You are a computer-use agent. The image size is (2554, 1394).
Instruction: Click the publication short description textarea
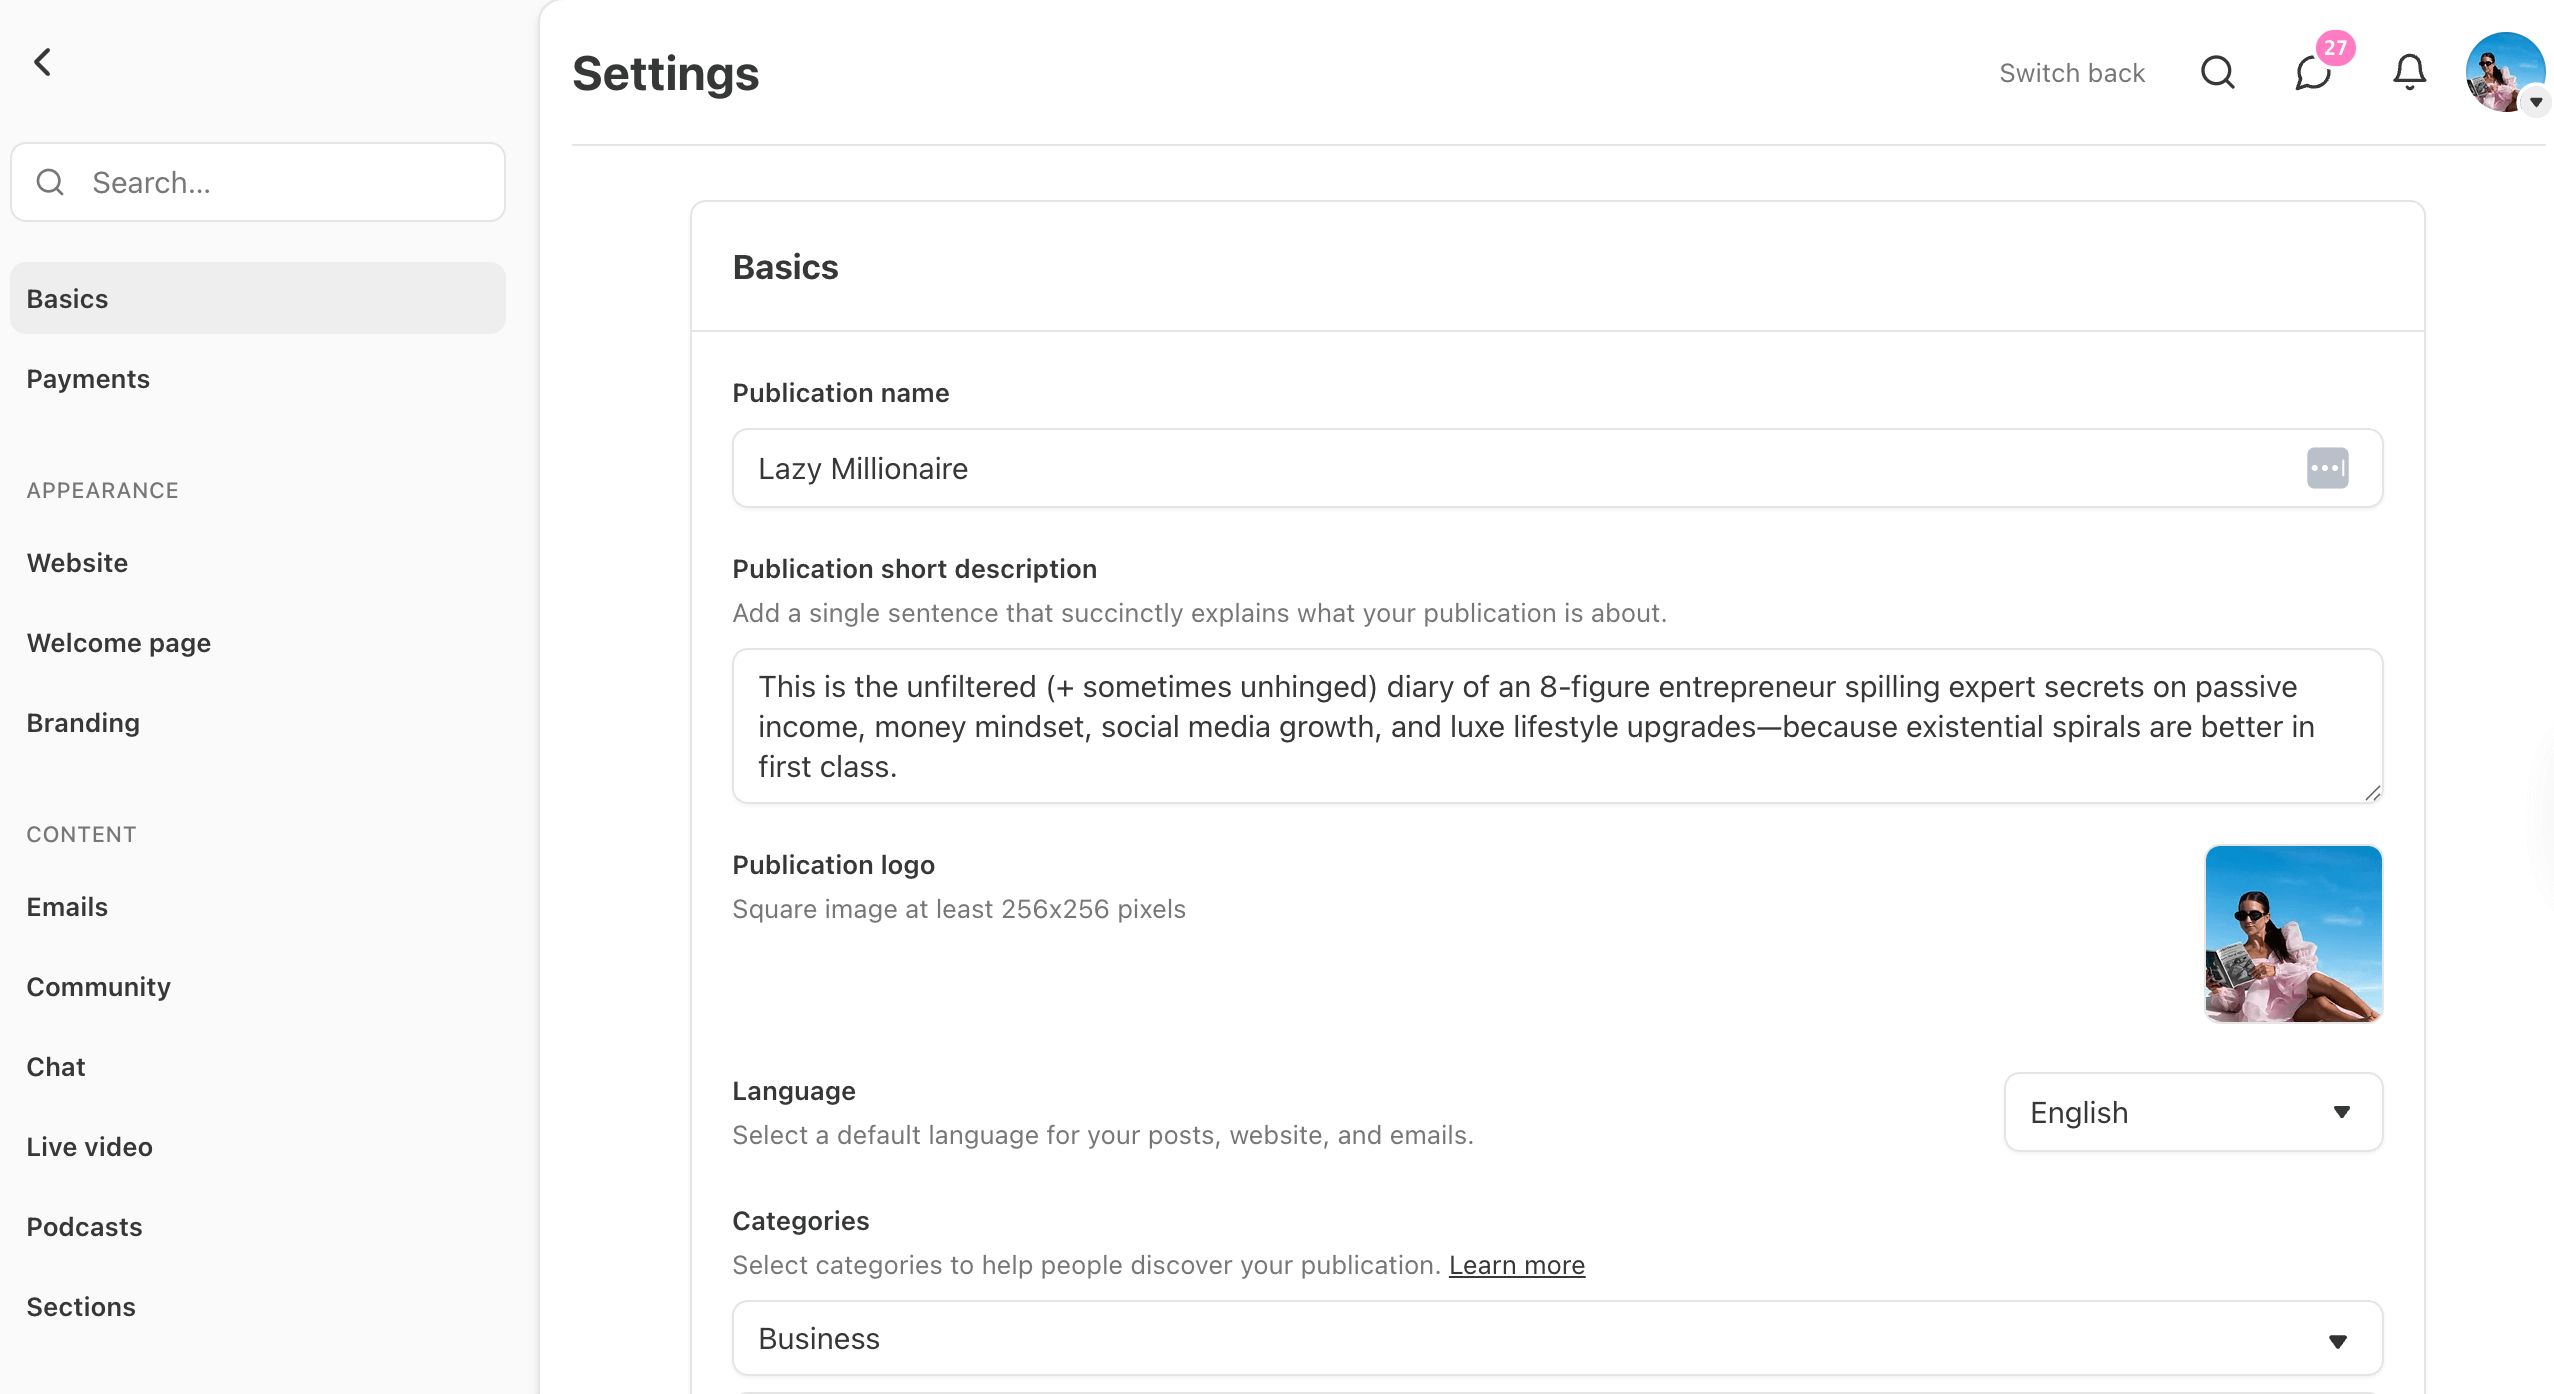click(1557, 726)
